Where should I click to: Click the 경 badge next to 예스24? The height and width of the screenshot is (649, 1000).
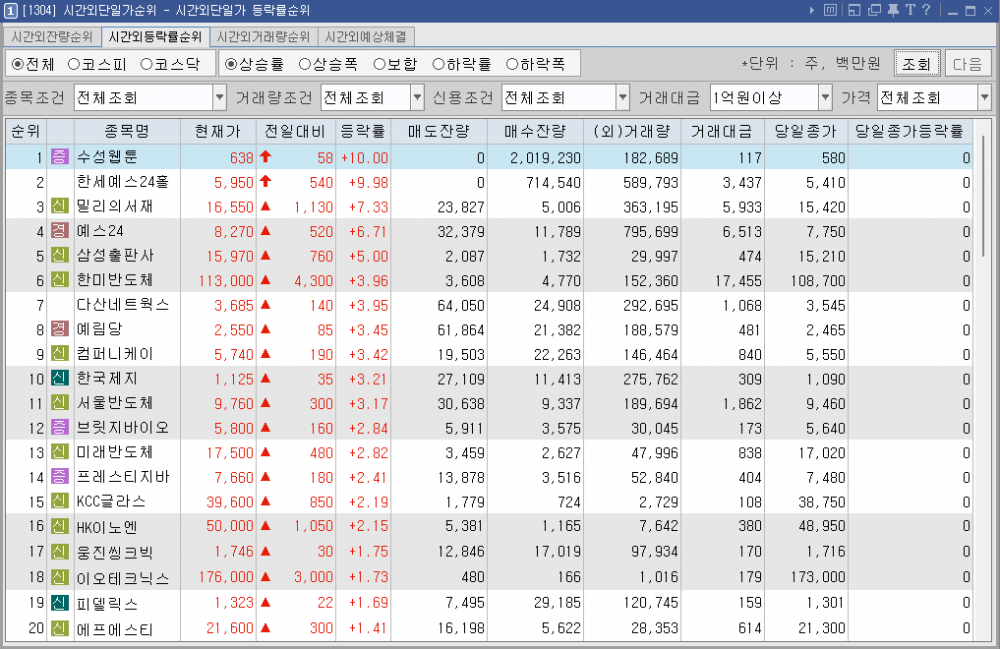59,231
